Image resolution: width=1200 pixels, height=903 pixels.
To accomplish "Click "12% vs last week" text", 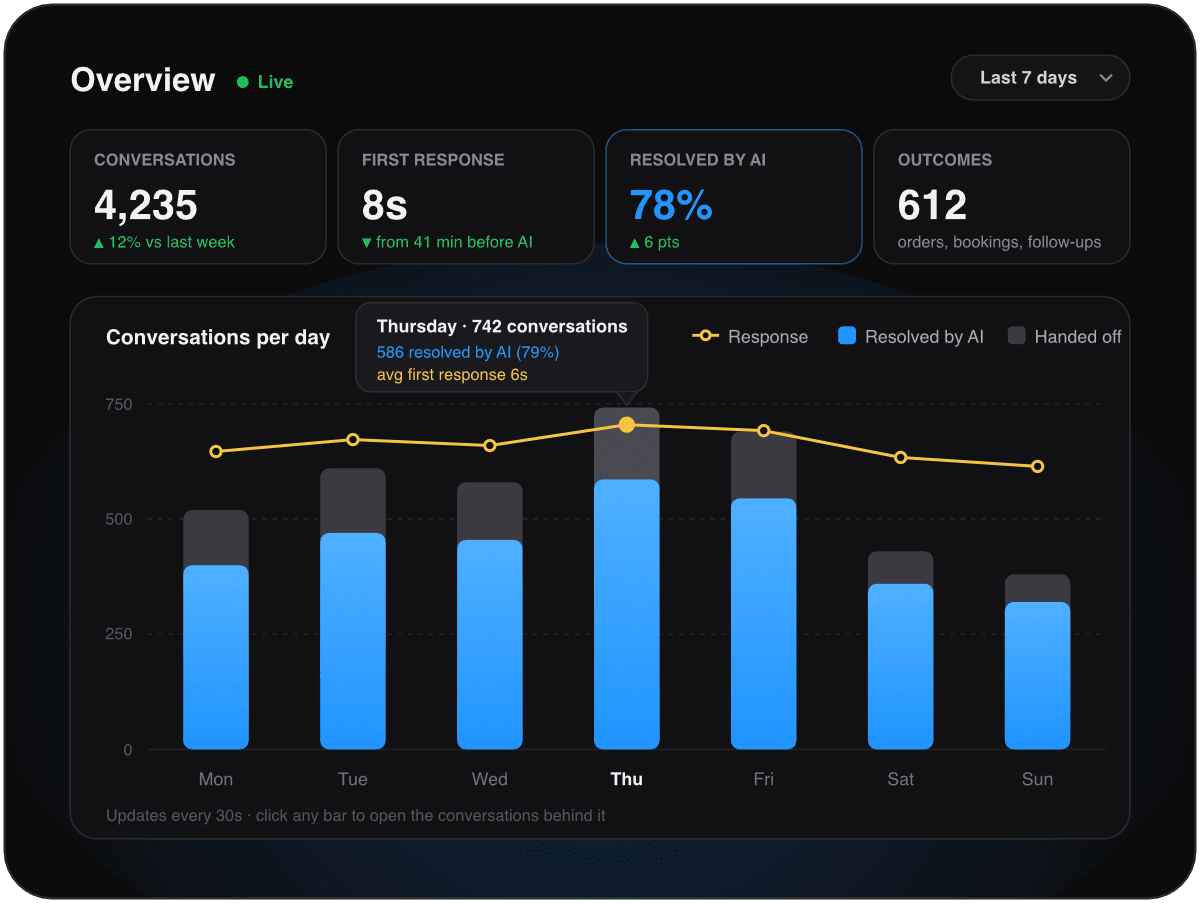I will [173, 242].
